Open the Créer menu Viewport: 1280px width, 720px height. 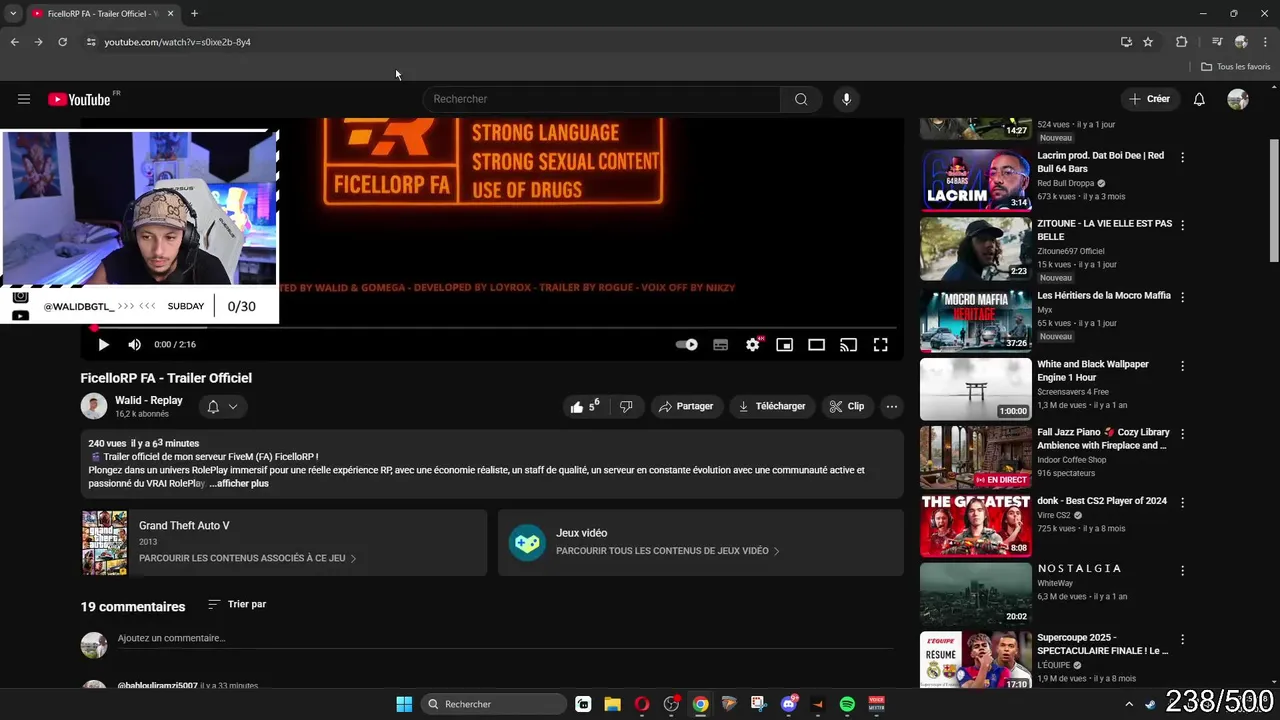(x=1149, y=99)
